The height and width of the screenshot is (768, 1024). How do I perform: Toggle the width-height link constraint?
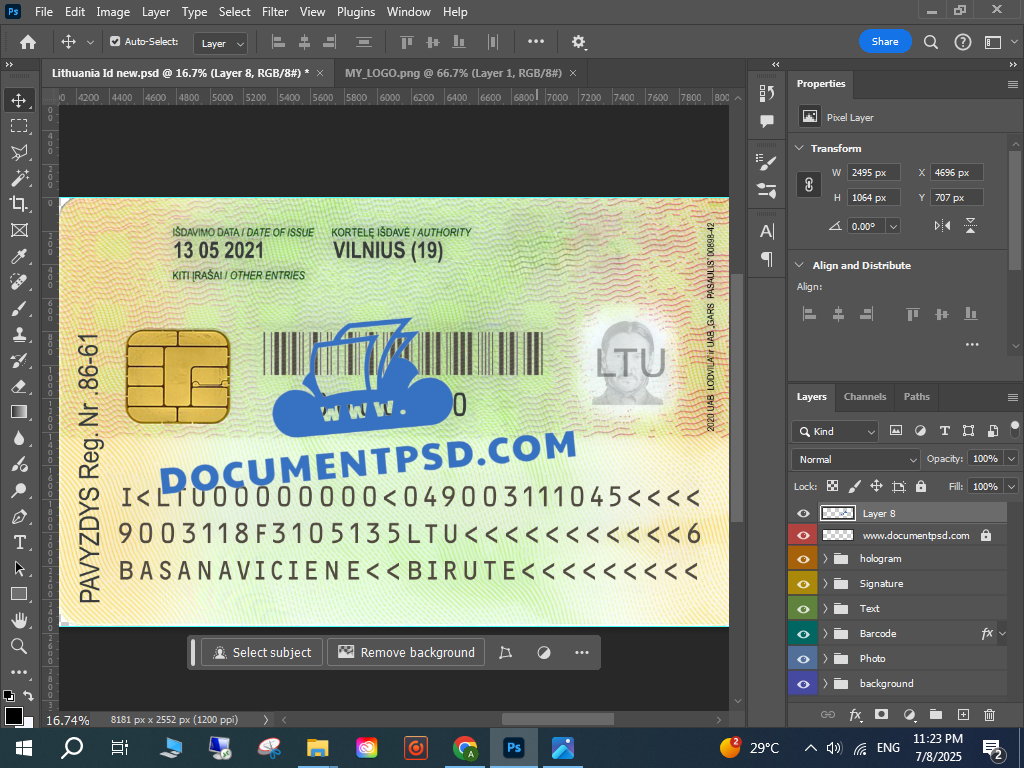(808, 185)
